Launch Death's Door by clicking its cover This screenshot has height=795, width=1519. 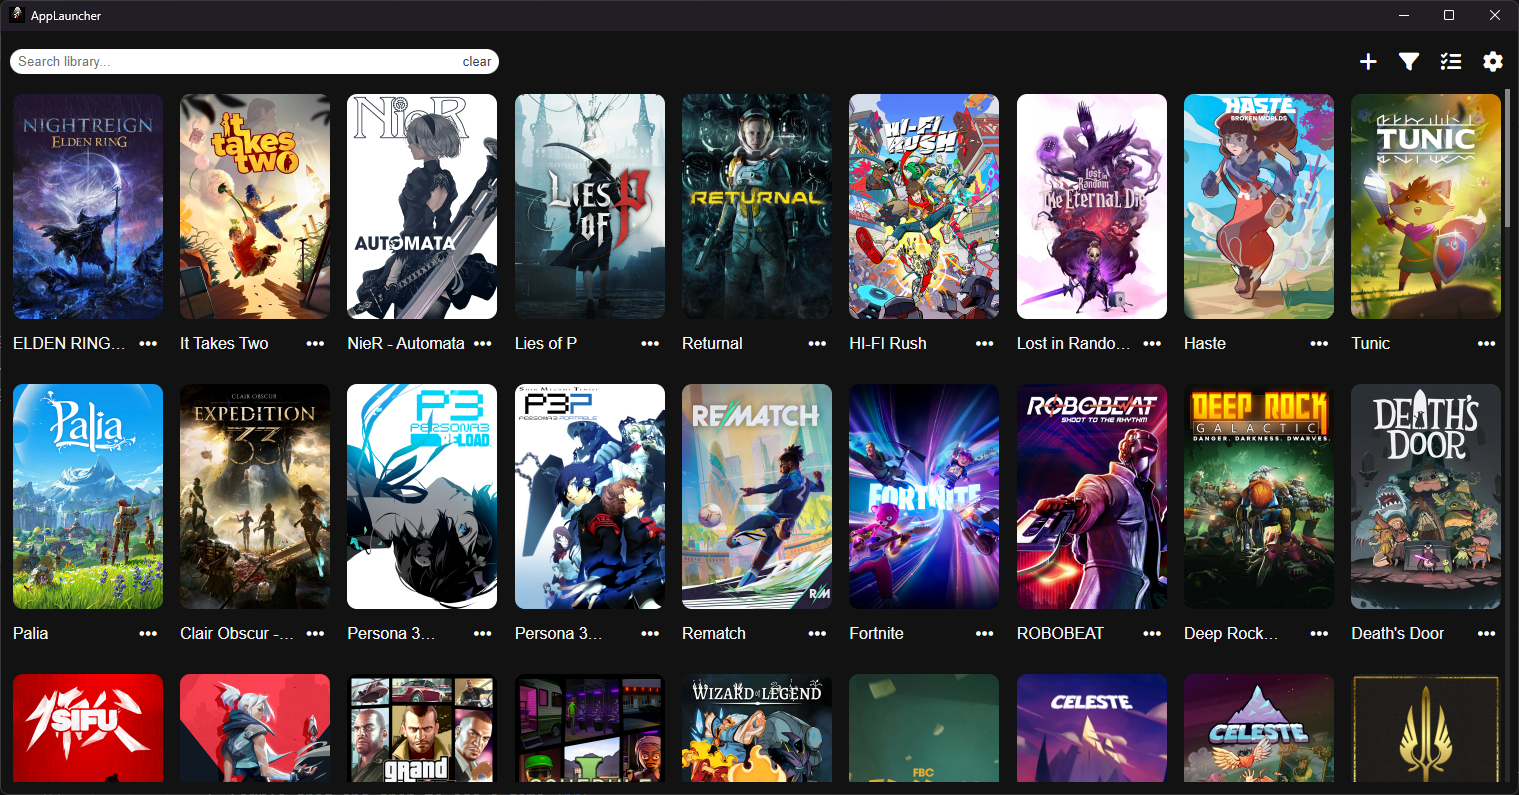pyautogui.click(x=1425, y=497)
